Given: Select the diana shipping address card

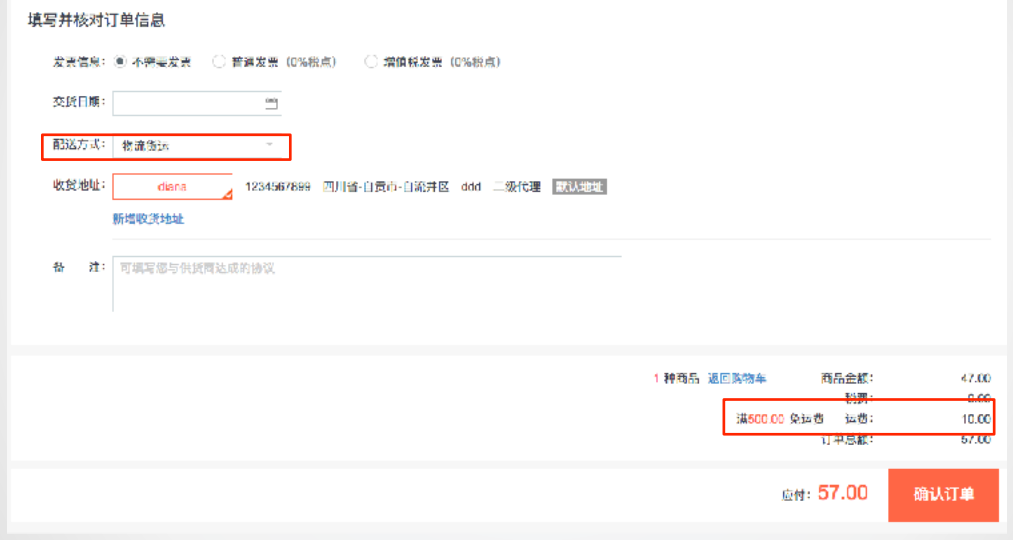Looking at the screenshot, I should tap(172, 187).
